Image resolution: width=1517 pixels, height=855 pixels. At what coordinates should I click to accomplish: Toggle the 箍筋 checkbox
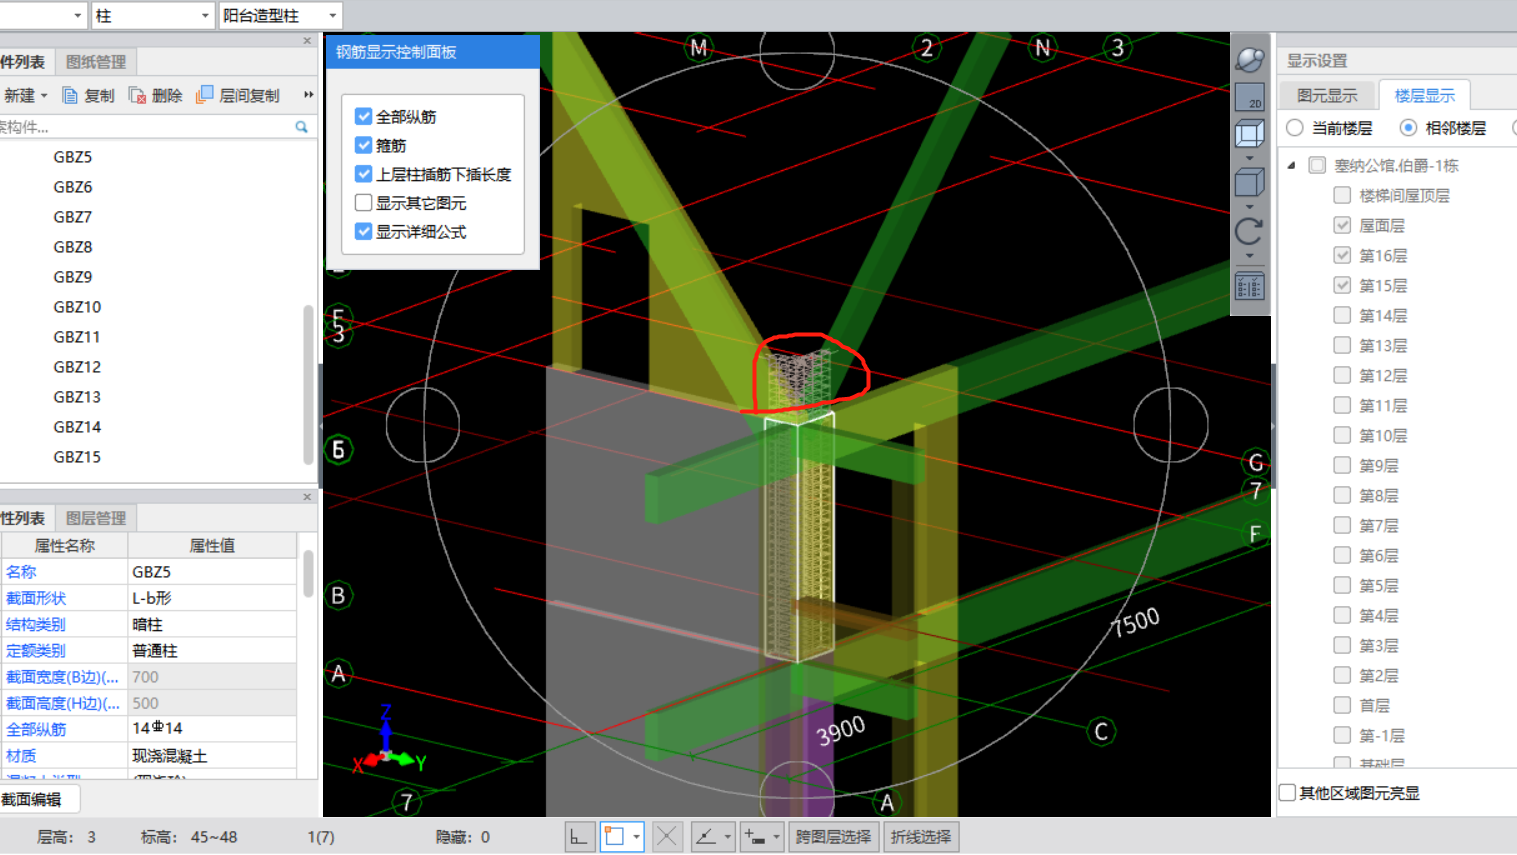[364, 145]
